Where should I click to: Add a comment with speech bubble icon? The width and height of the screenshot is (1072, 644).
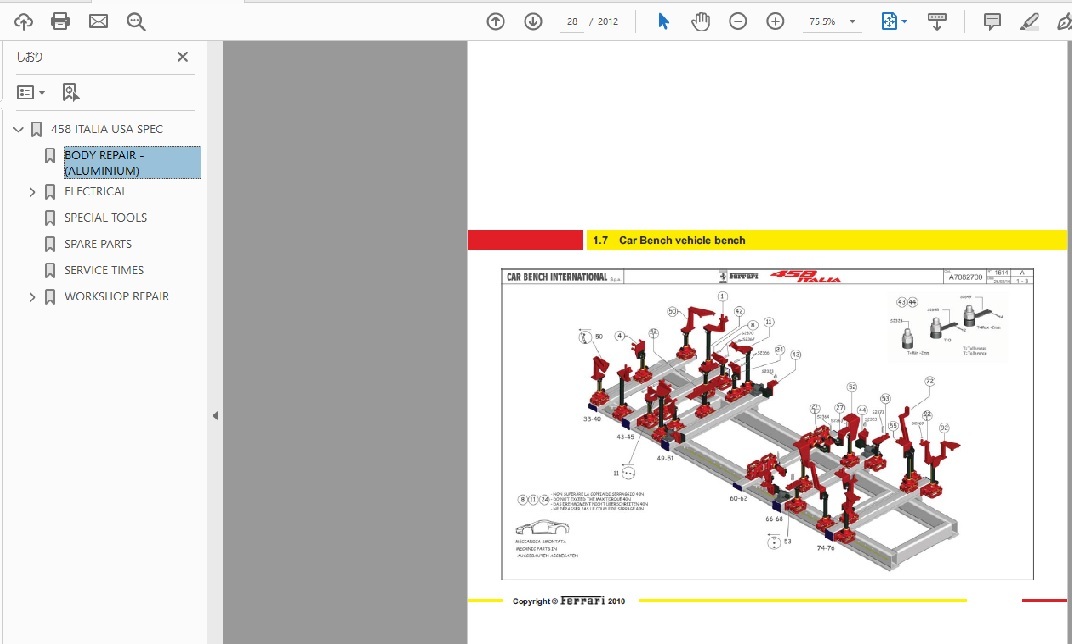992,22
